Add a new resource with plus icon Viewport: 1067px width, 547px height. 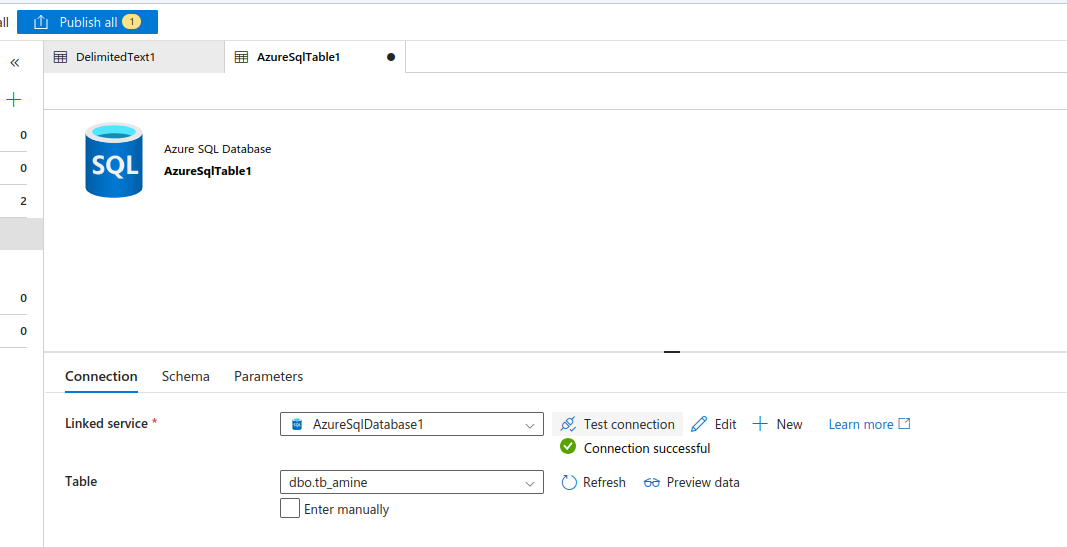14,100
